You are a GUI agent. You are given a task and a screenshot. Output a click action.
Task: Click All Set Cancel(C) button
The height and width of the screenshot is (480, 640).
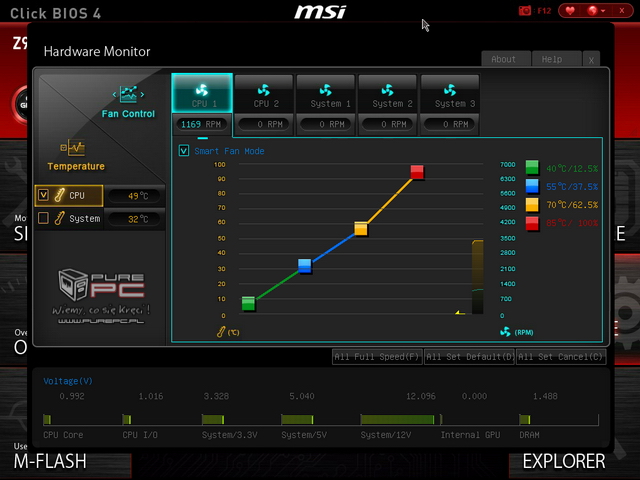point(561,357)
